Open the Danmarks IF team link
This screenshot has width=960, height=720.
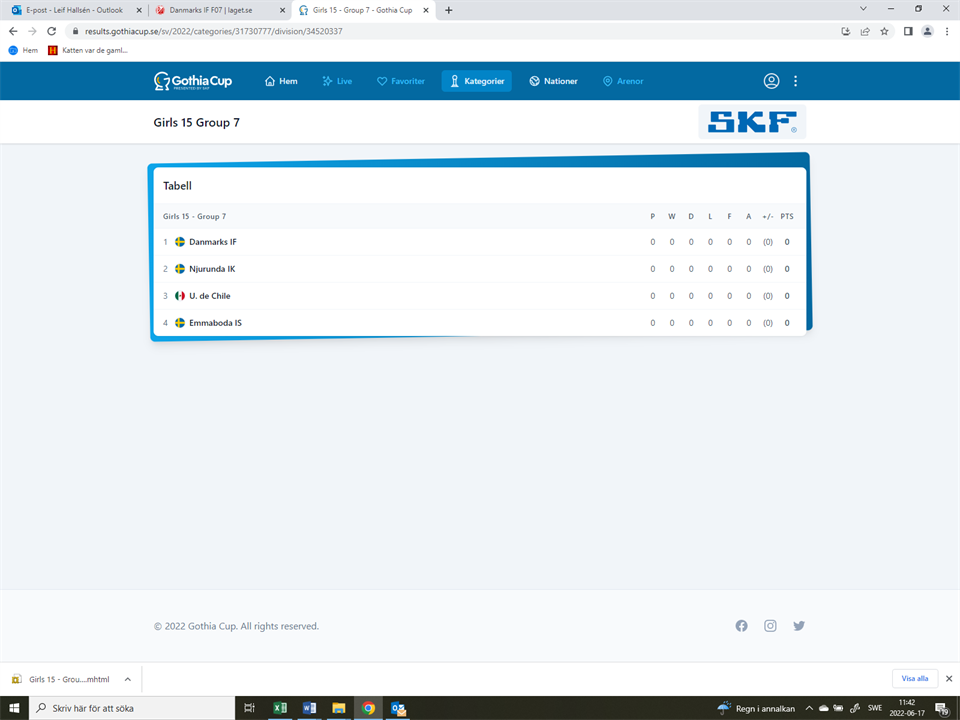[x=212, y=242]
